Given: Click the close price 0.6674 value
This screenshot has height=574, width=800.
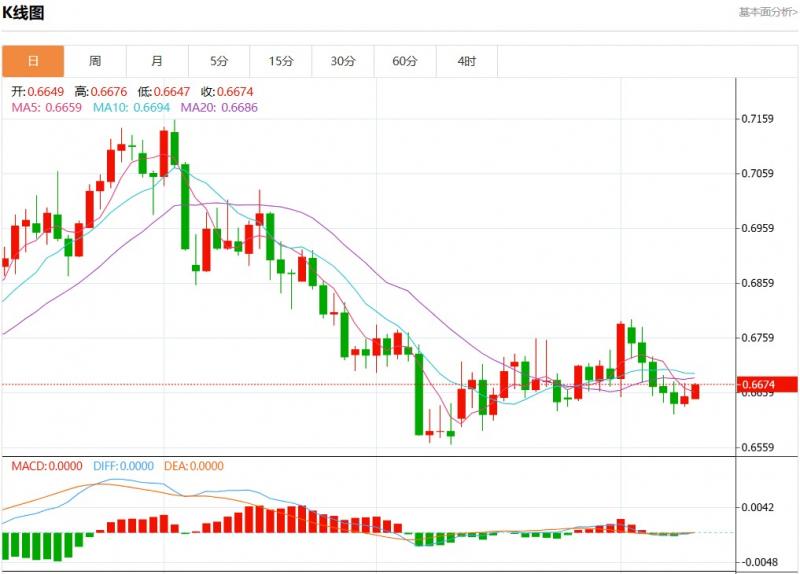Looking at the screenshot, I should point(235,92).
